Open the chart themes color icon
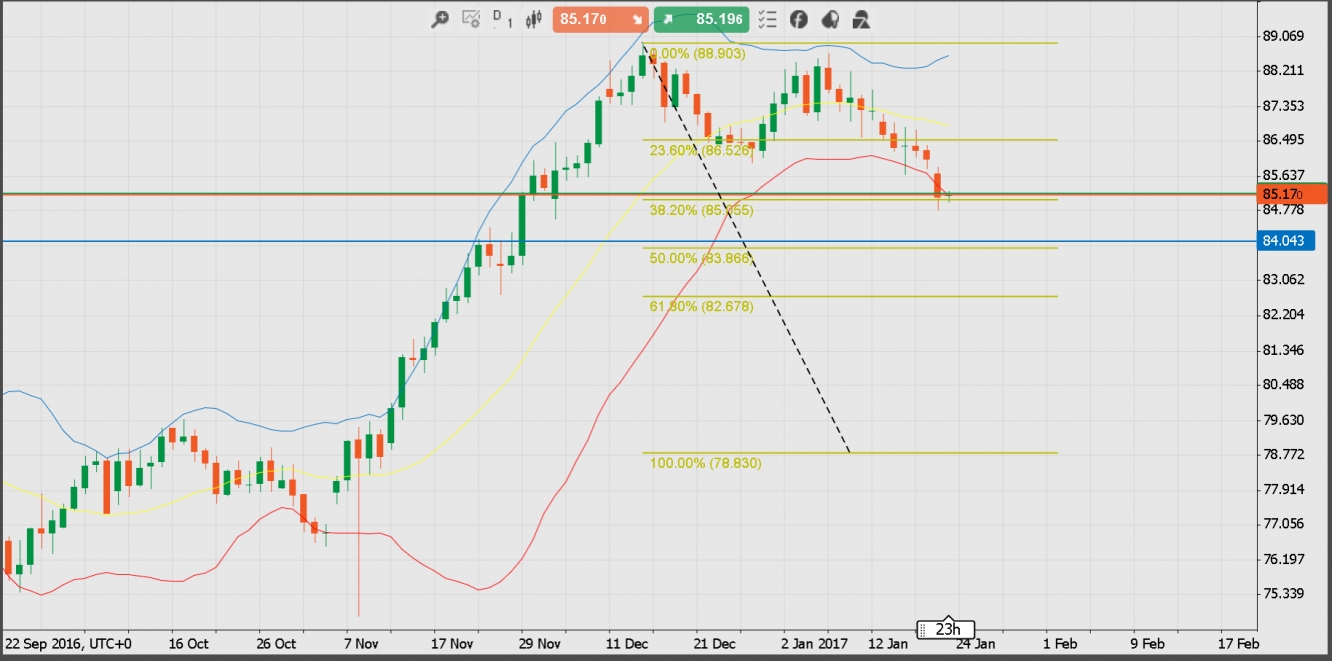This screenshot has height=661, width=1332. (830, 19)
